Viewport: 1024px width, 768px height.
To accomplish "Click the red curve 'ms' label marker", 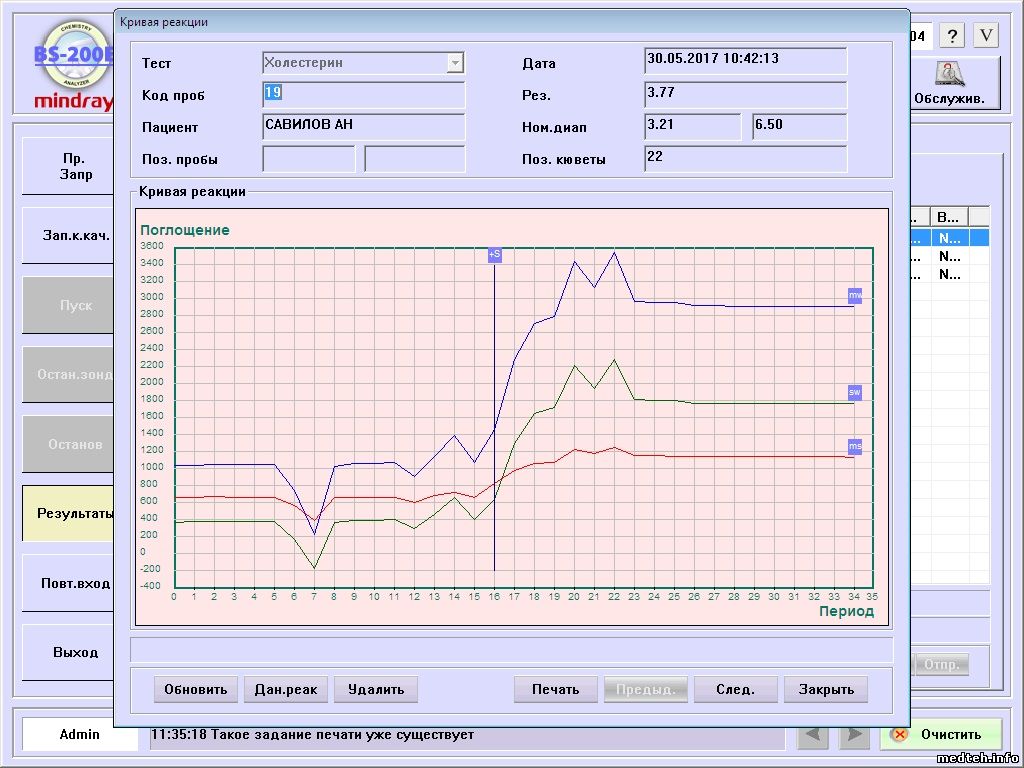I will pyautogui.click(x=855, y=446).
